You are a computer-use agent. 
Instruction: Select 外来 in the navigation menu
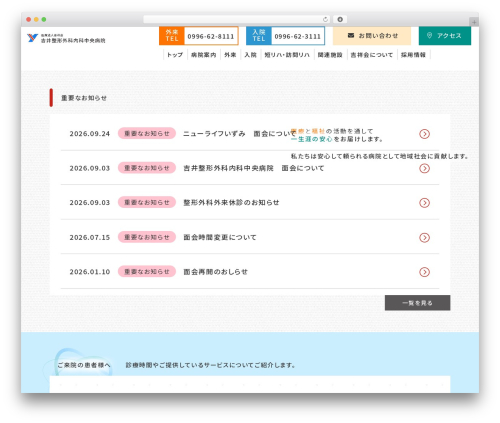[230, 55]
